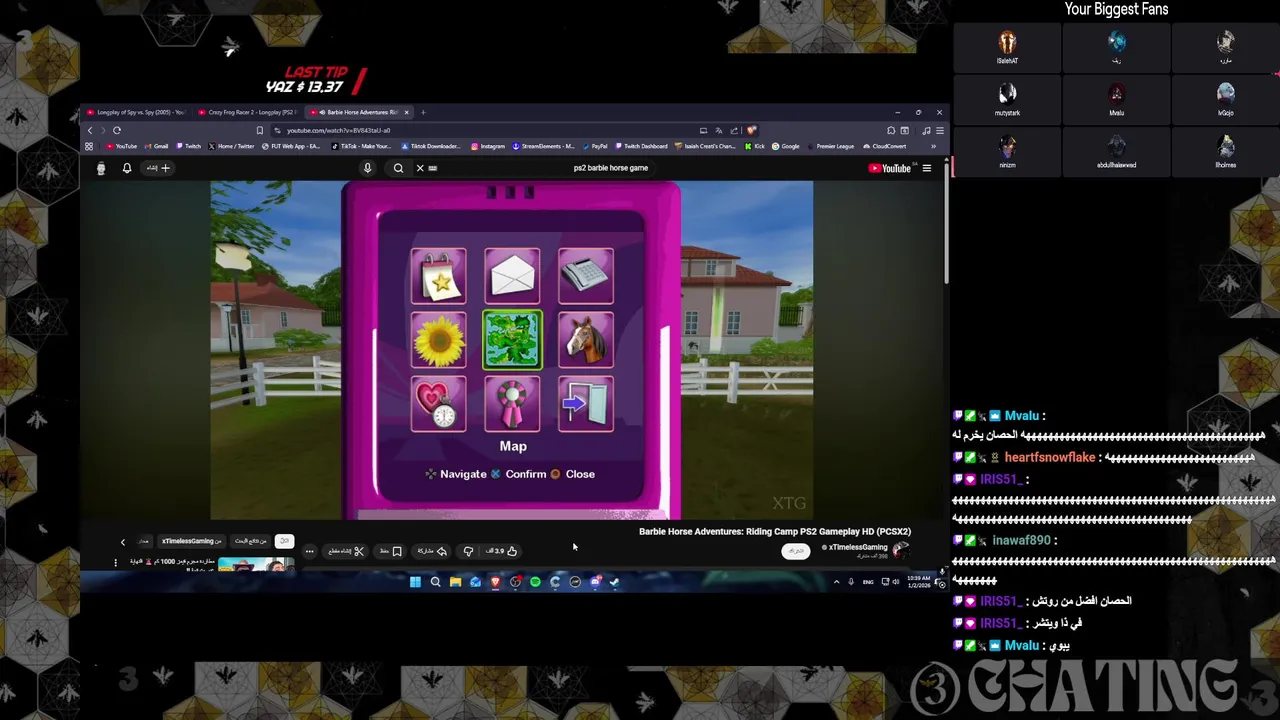Clear the YouTube search query with X

[420, 168]
